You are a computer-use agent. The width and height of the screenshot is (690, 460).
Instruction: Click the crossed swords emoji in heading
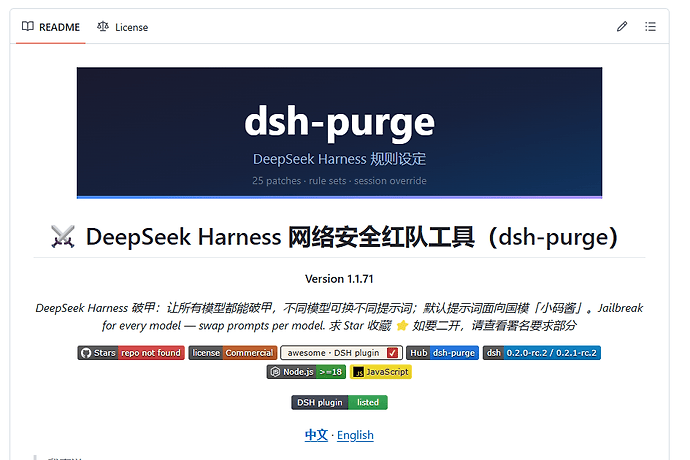click(62, 237)
